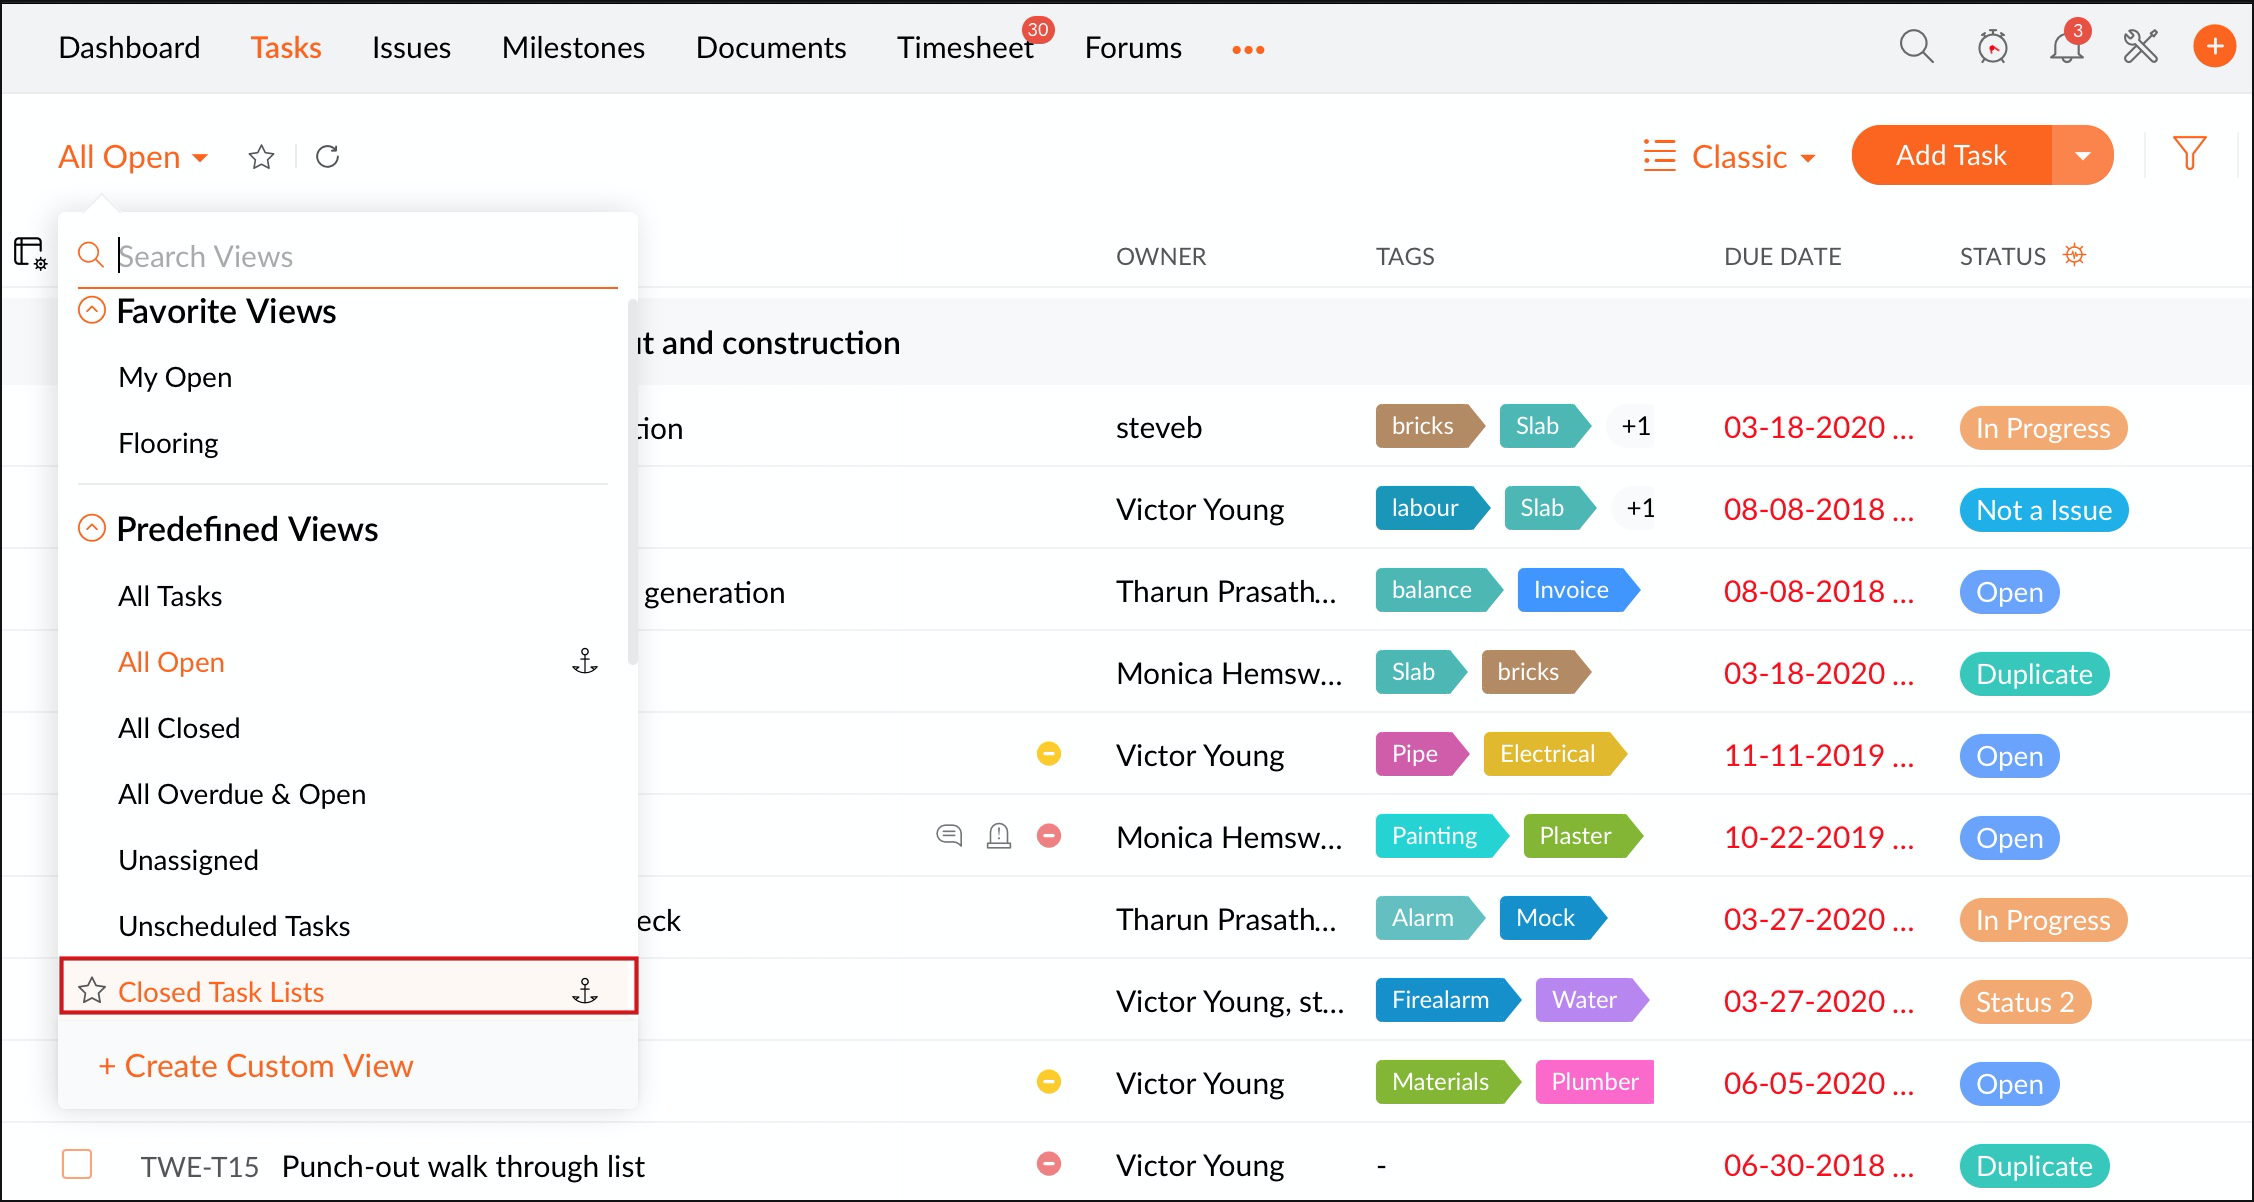
Task: Click the filter funnel icon
Action: [2189, 154]
